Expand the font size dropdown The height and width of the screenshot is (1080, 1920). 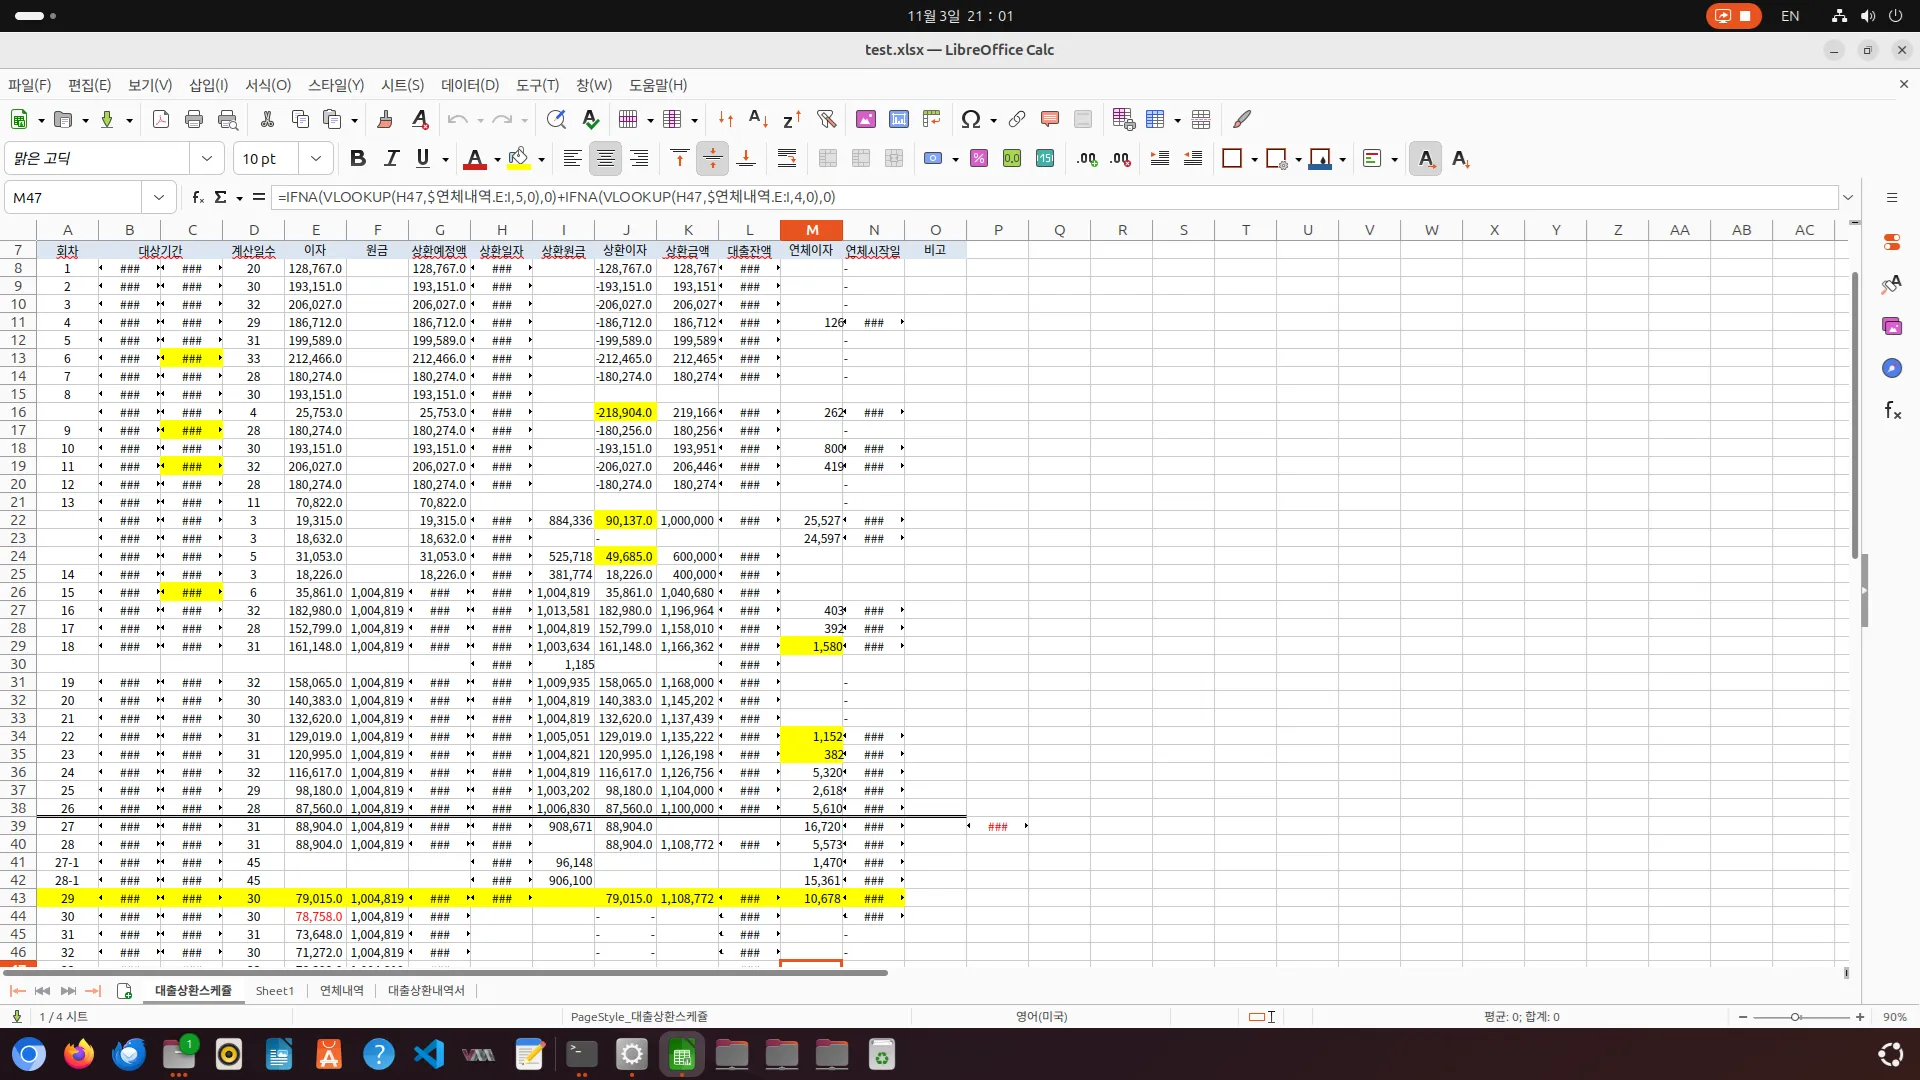316,158
